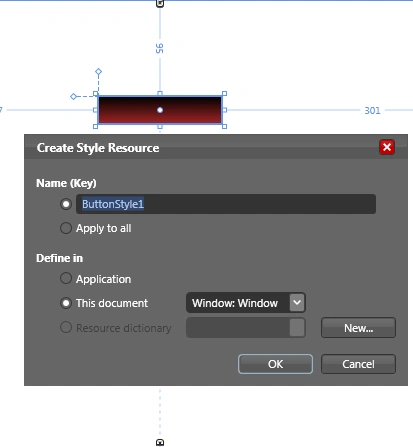Click the Cancel button
The height and width of the screenshot is (447, 413).
click(358, 364)
